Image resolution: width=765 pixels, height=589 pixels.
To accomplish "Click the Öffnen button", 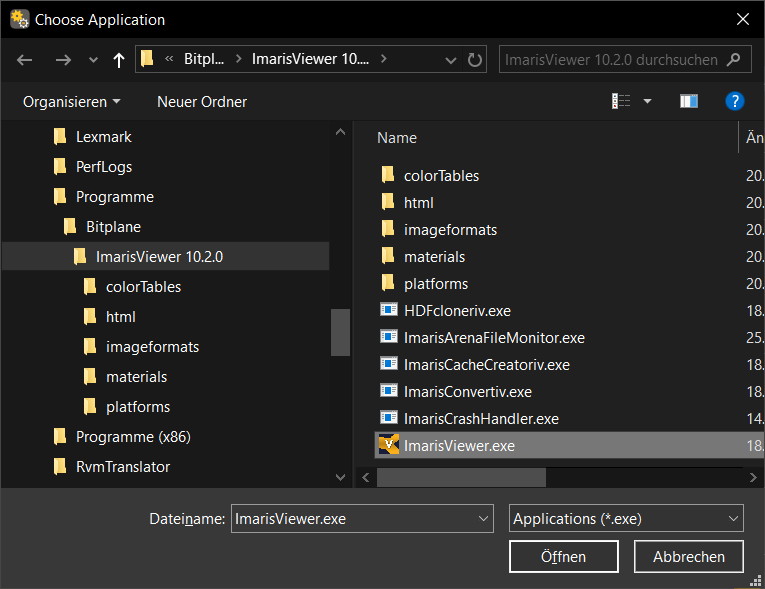I will (564, 556).
